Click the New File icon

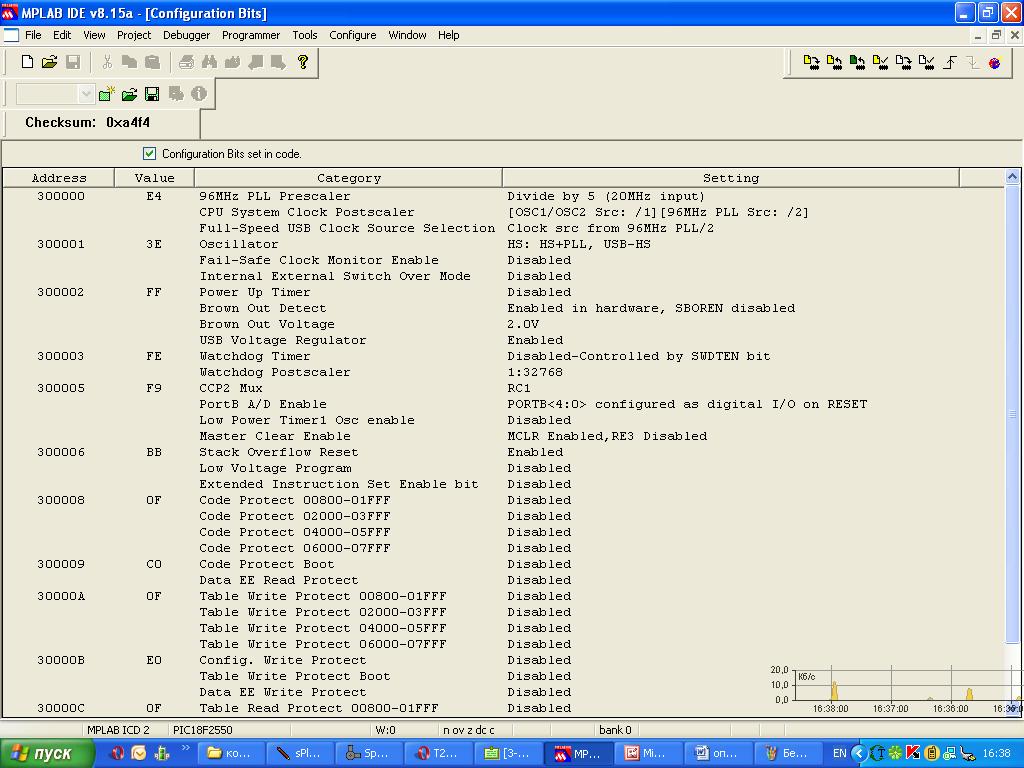coord(27,62)
